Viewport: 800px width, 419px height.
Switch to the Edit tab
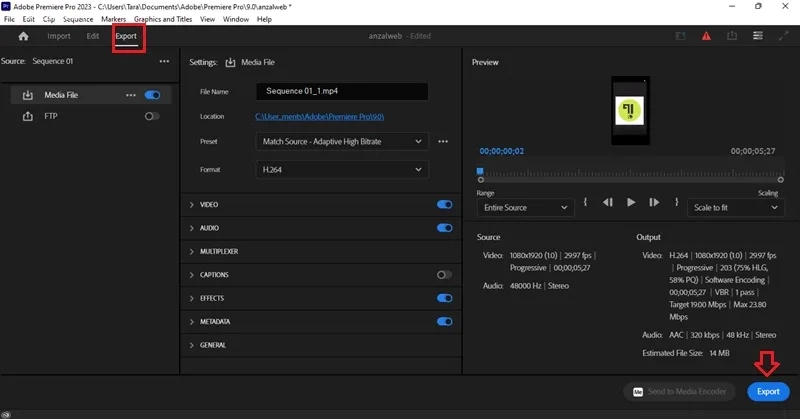[x=92, y=36]
